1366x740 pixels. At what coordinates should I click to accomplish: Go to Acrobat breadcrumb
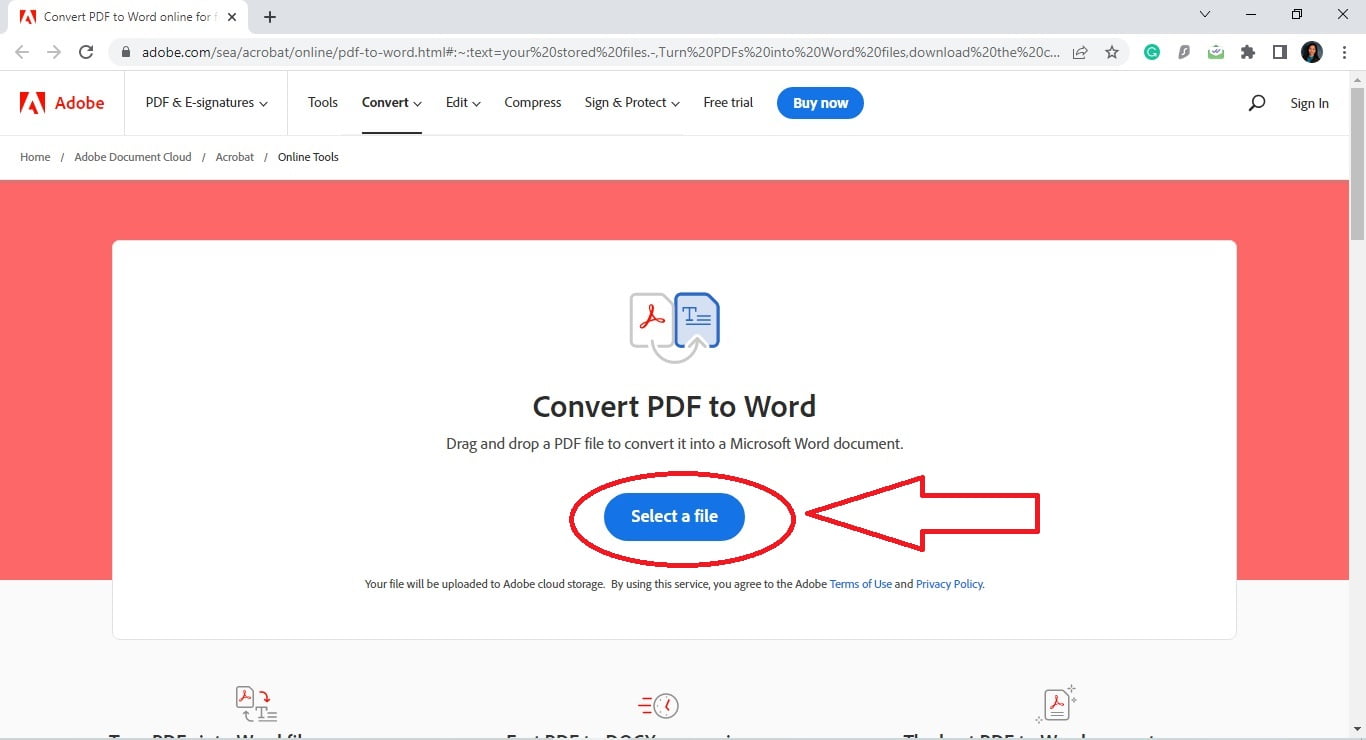pos(235,157)
